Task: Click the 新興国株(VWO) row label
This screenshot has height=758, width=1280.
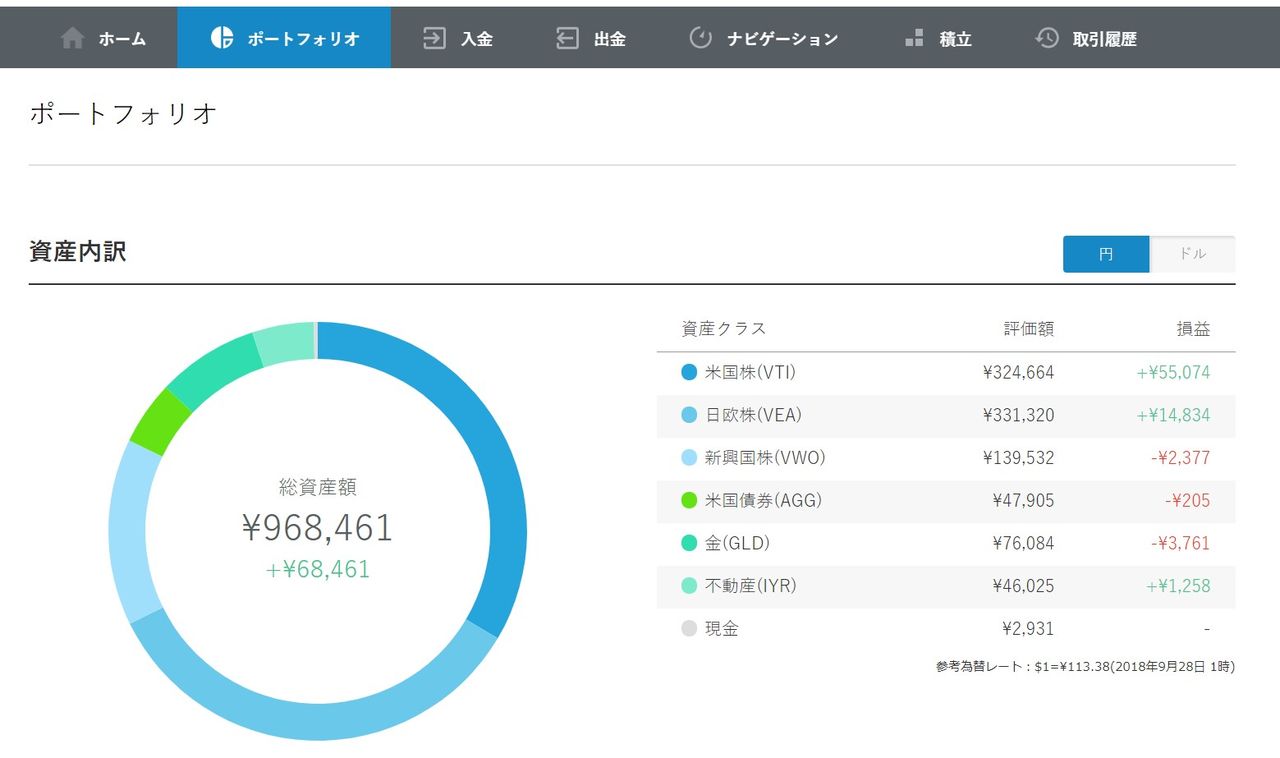Action: click(765, 458)
